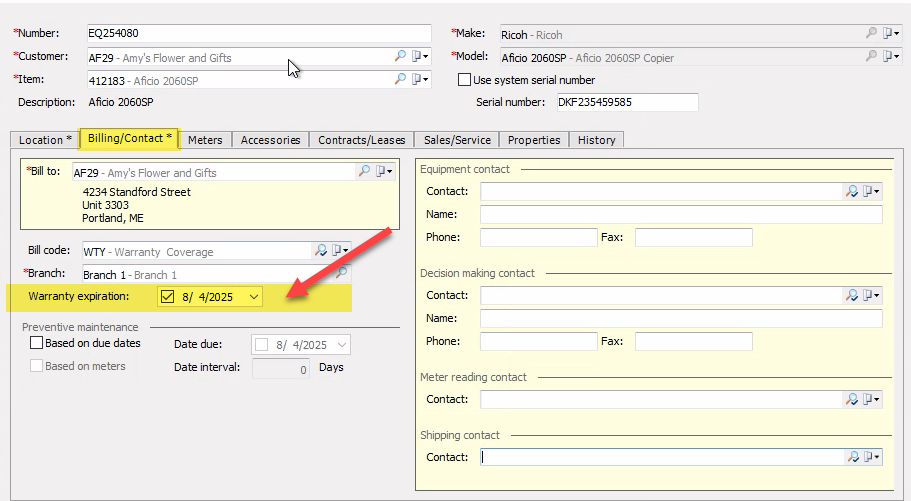This screenshot has height=501, width=911.
Task: Open the Meters tab
Action: coord(205,140)
